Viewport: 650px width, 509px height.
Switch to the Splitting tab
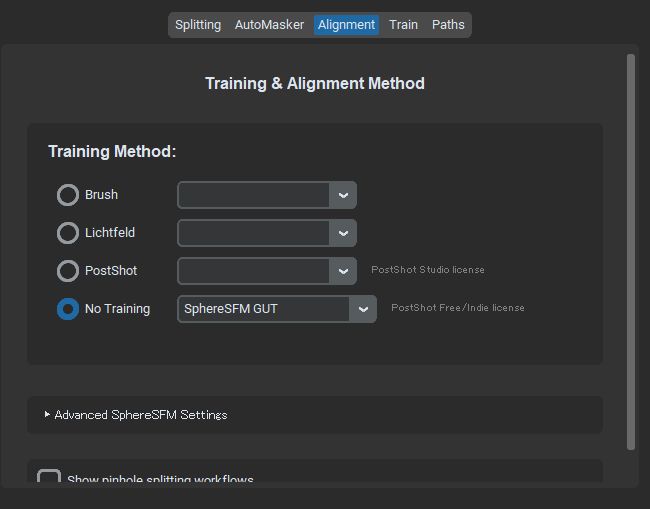(x=198, y=25)
